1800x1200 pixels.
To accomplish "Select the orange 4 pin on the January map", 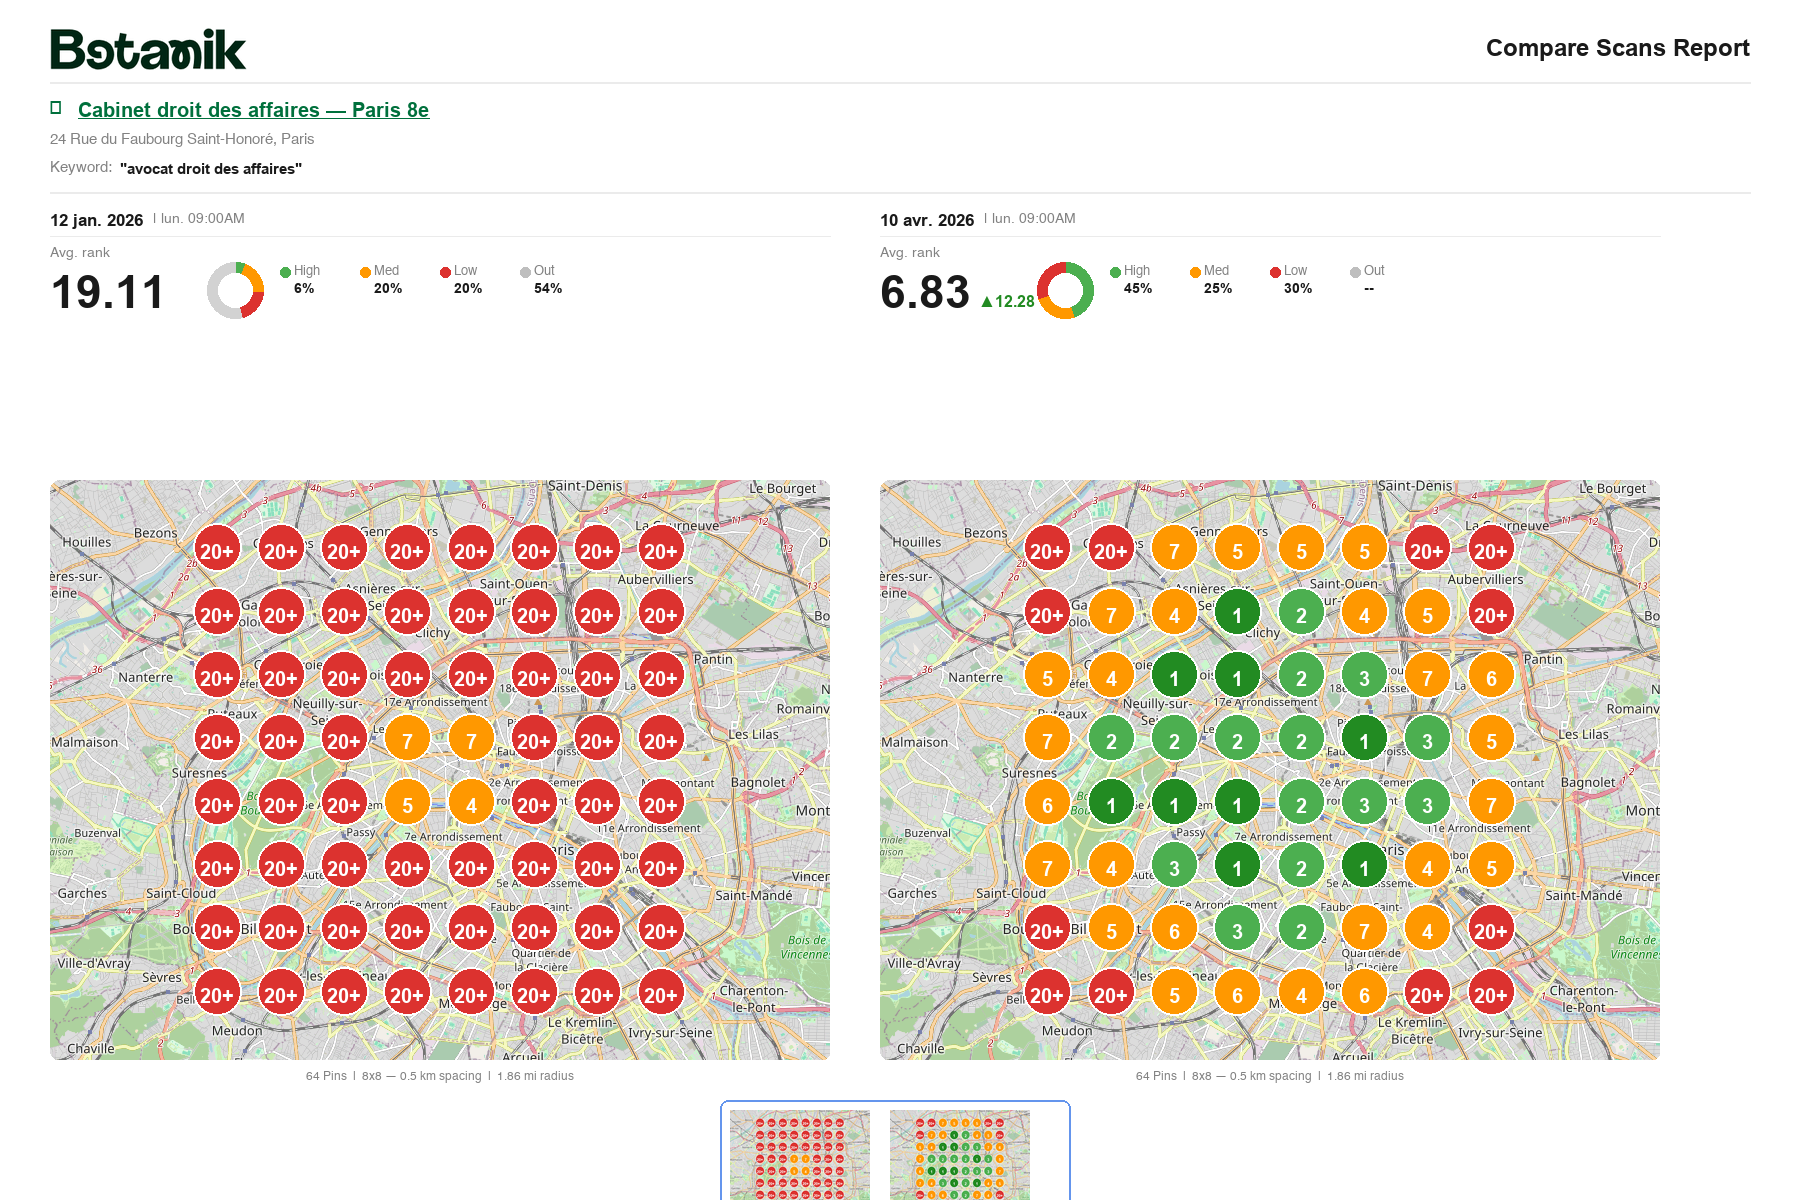I will click(x=471, y=804).
